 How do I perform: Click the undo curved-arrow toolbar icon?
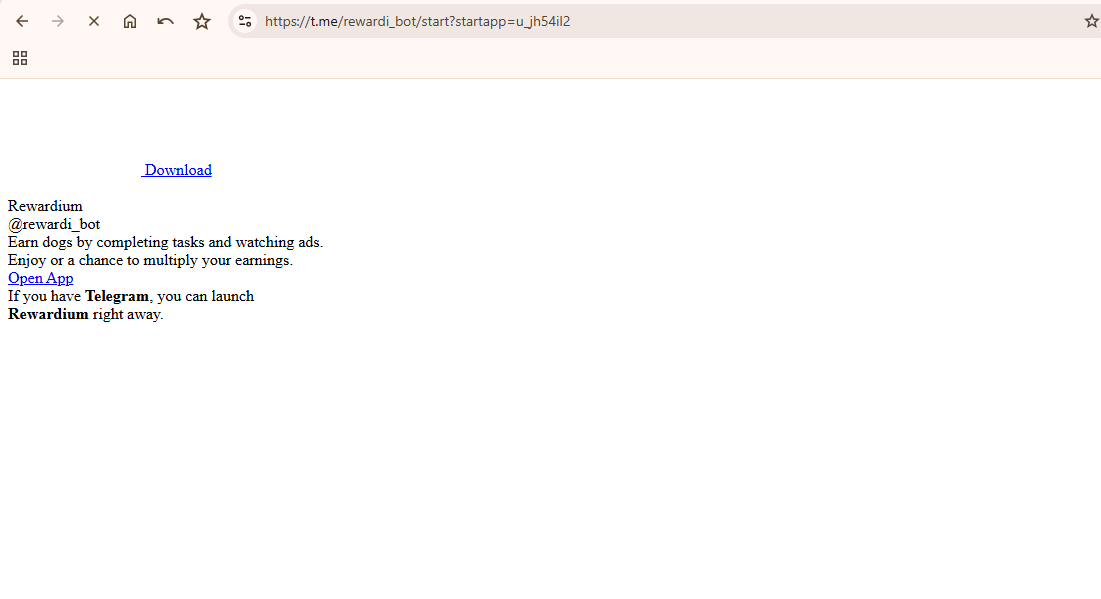tap(166, 21)
